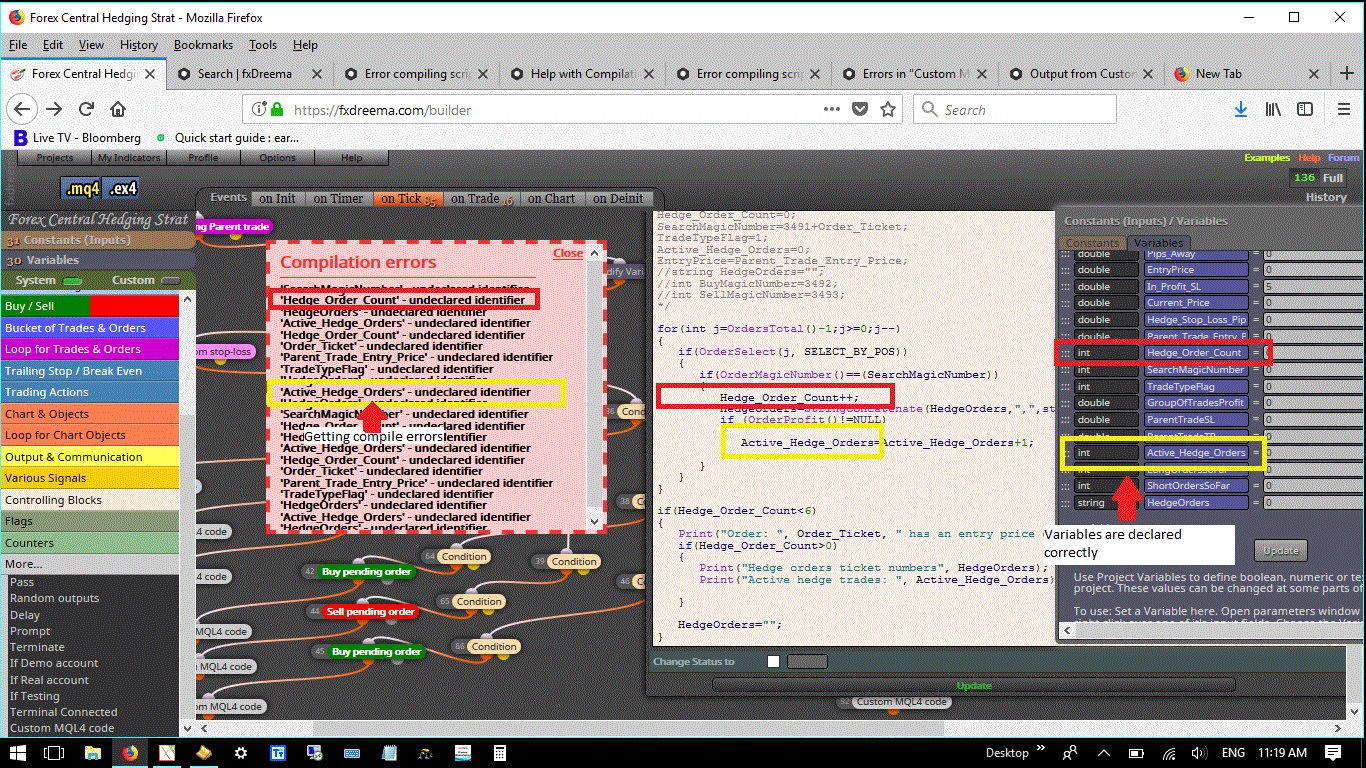This screenshot has width=1366, height=768.
Task: Open Calculator from the taskbar
Action: 499,752
